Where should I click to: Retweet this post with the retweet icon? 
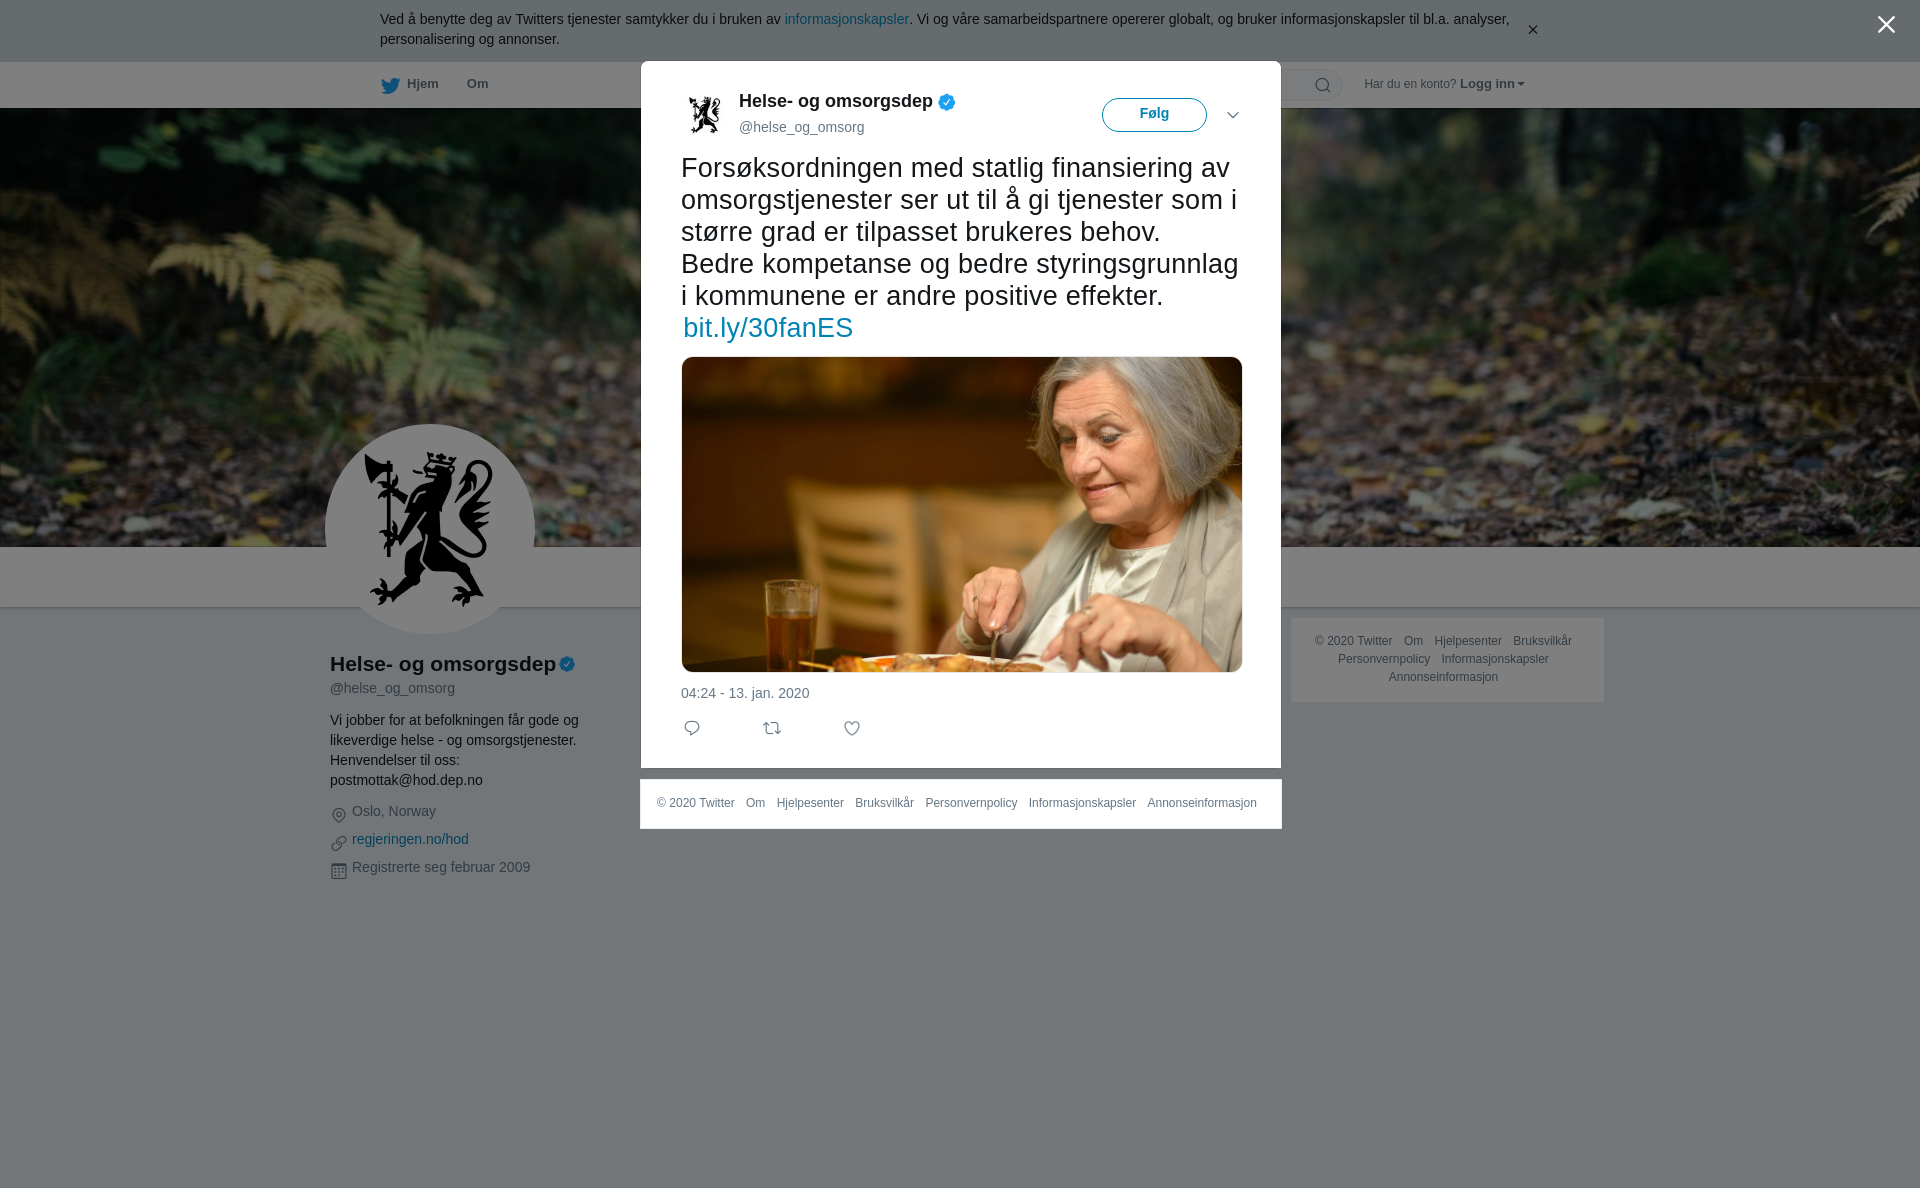click(x=772, y=728)
